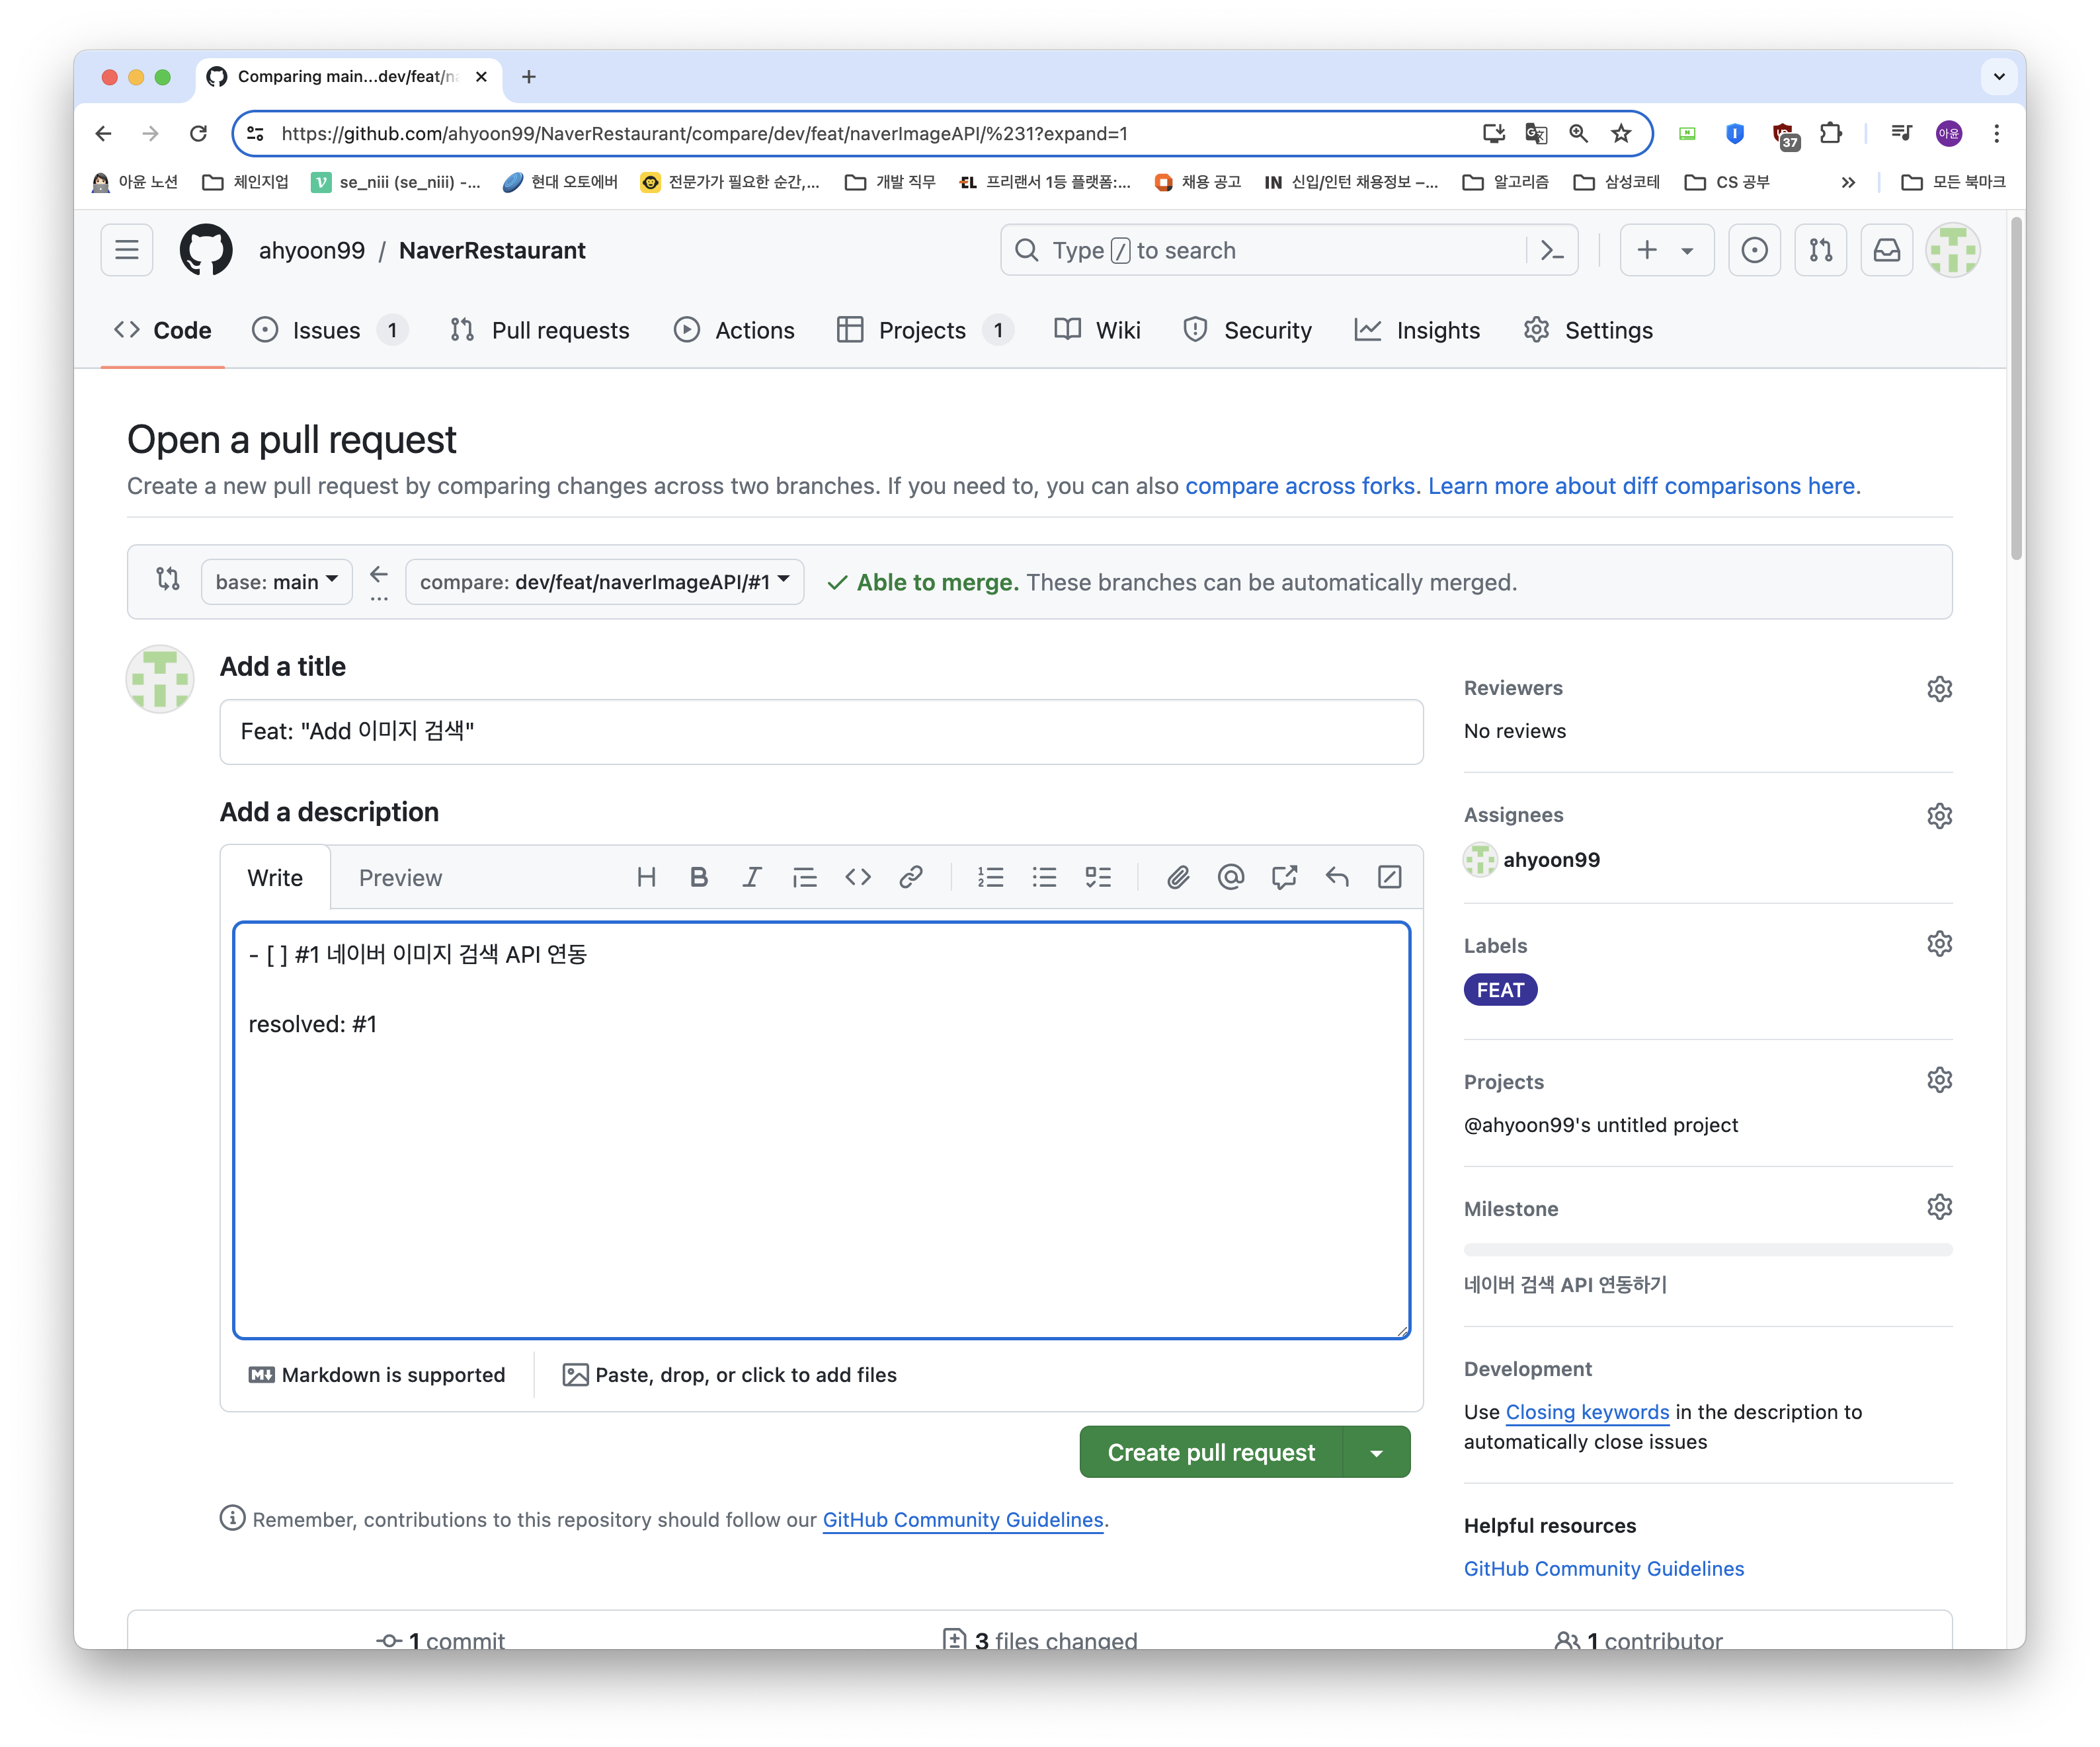Expand the base: main branch dropdown
2100x1747 pixels.
coord(277,582)
